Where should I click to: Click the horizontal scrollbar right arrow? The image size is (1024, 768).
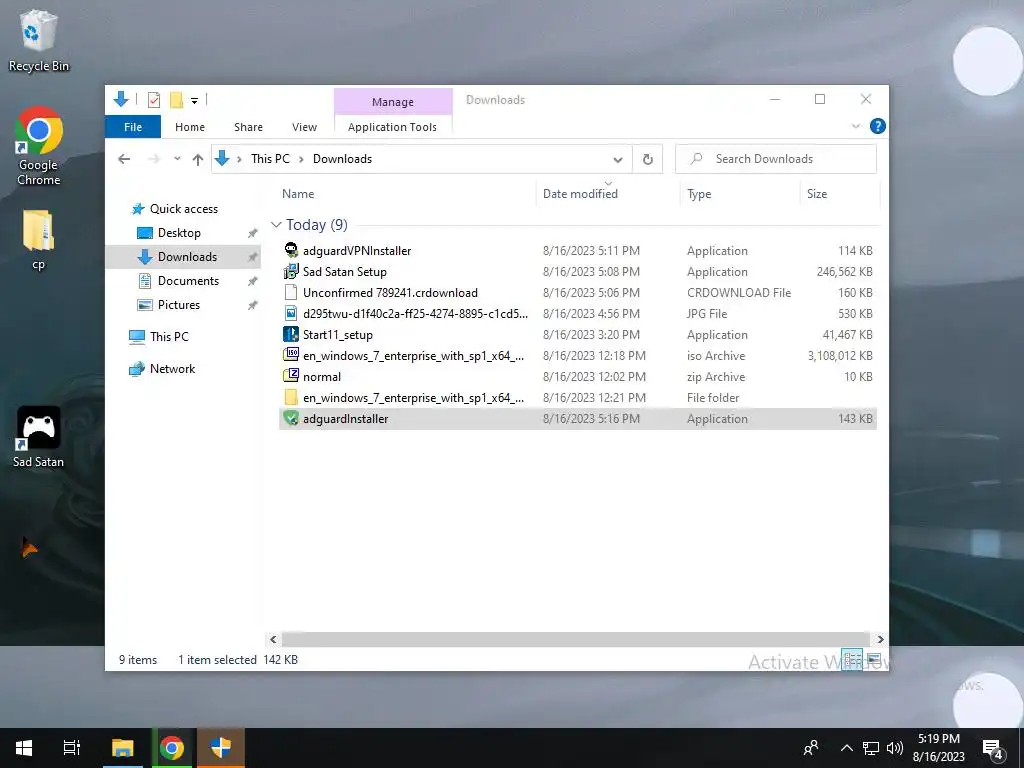(x=880, y=639)
